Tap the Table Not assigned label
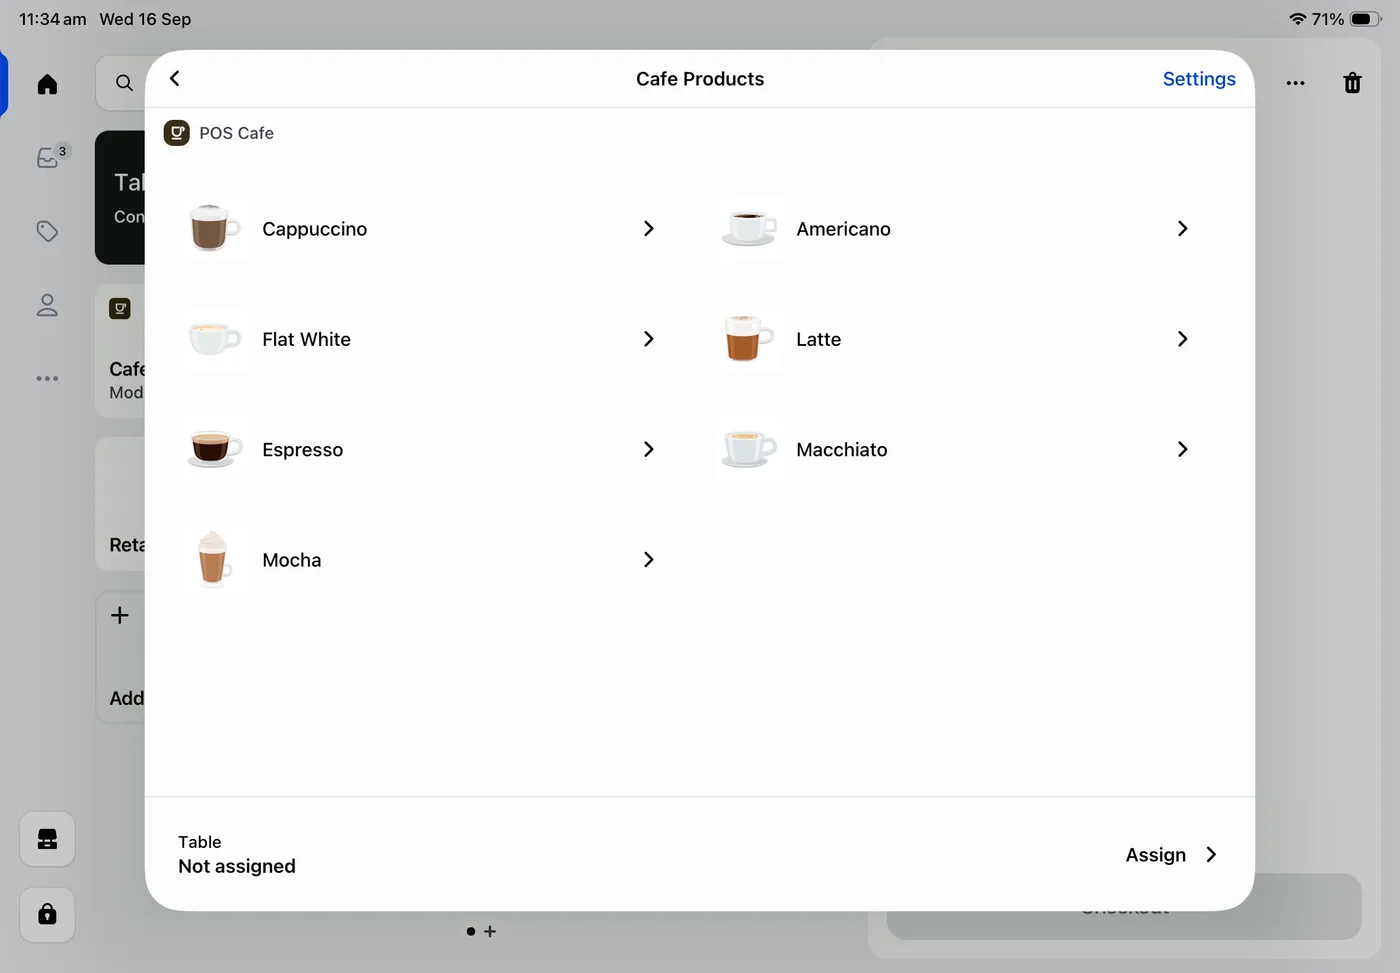 pyautogui.click(x=237, y=855)
